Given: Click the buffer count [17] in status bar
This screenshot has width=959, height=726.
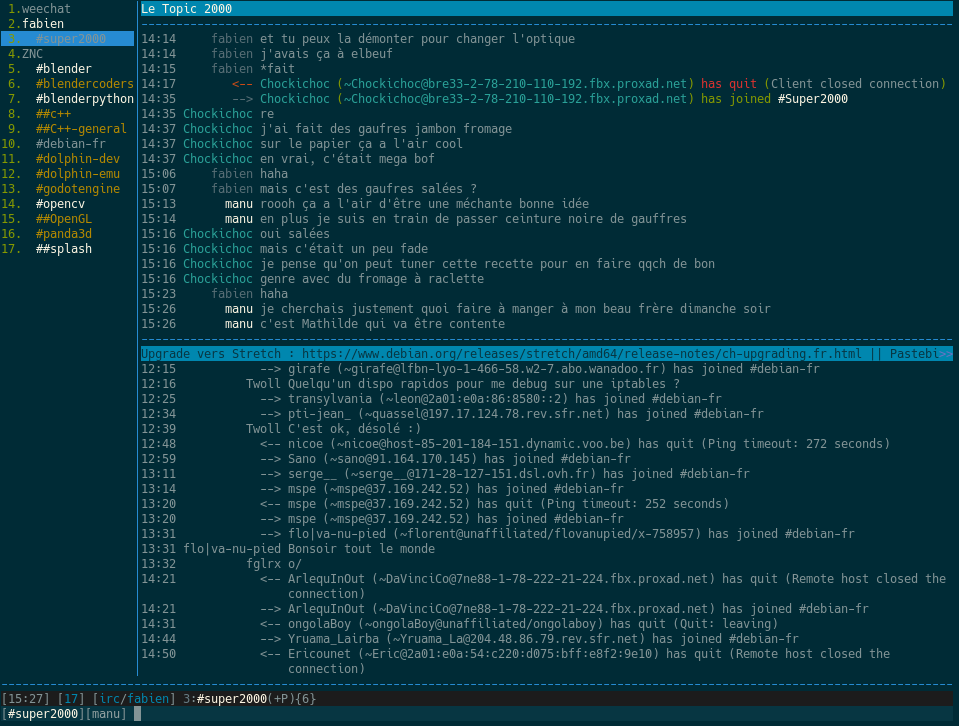Looking at the screenshot, I should tap(71, 698).
